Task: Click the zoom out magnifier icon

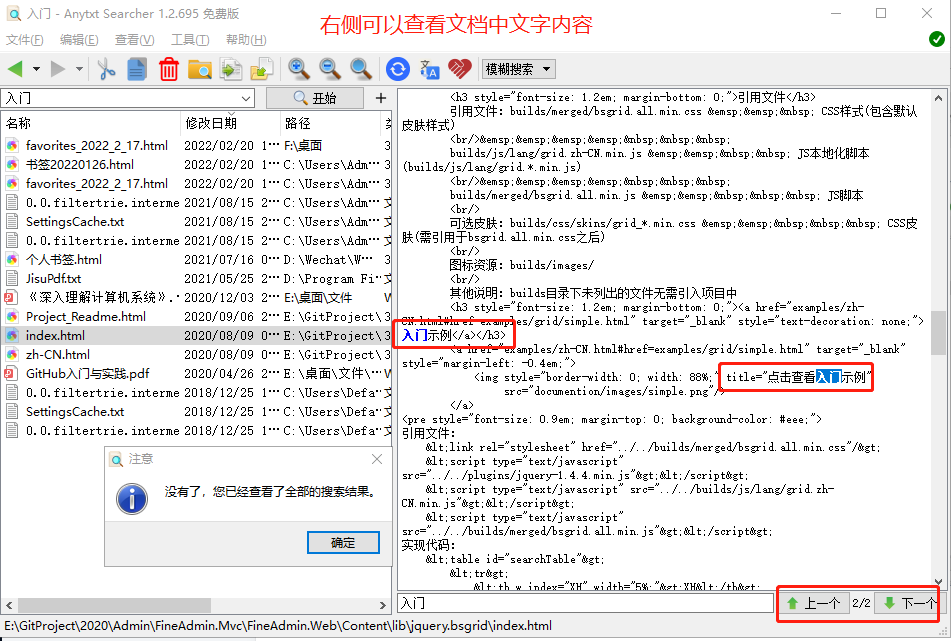Action: coord(330,69)
